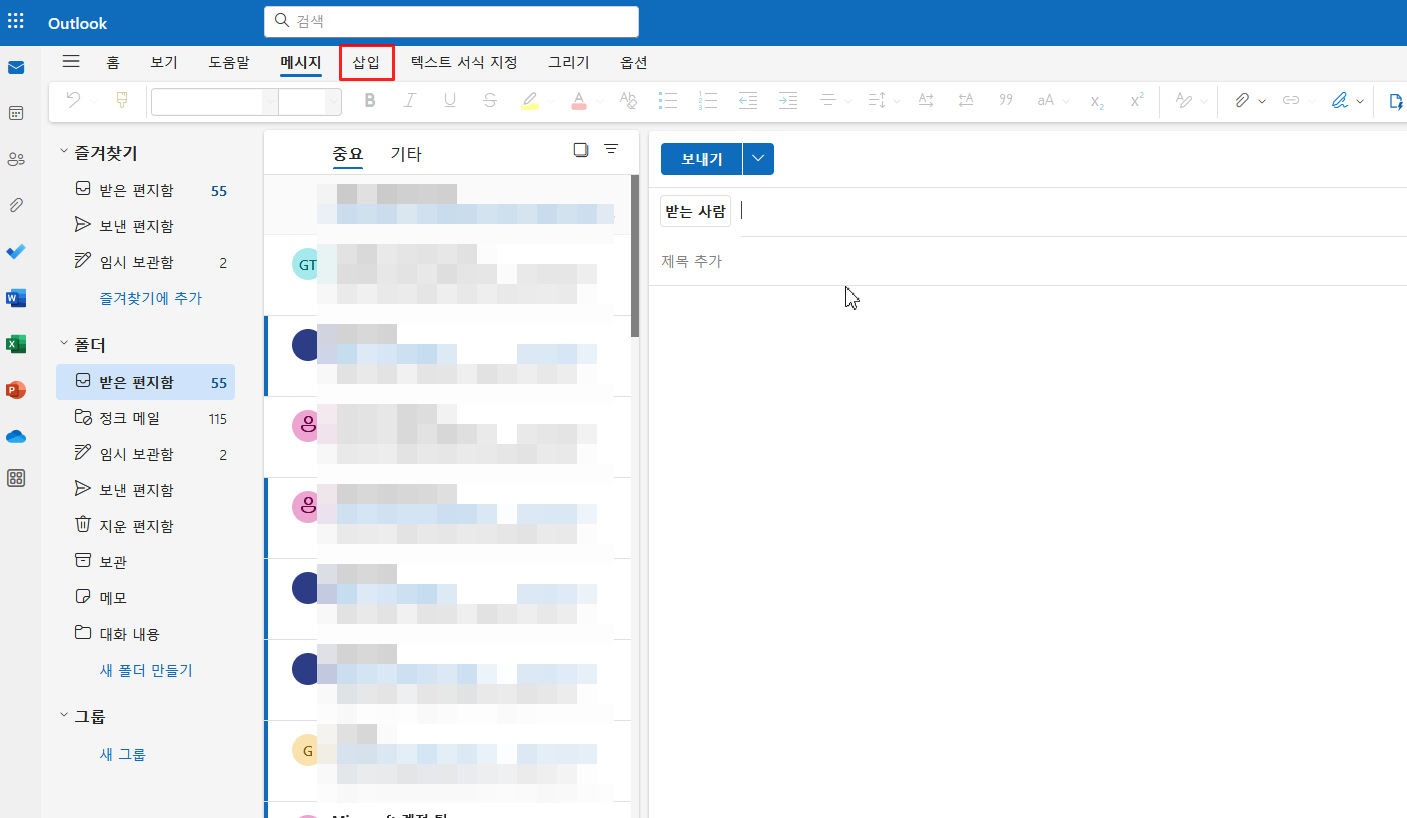Click 새 그룹 link

click(x=123, y=754)
